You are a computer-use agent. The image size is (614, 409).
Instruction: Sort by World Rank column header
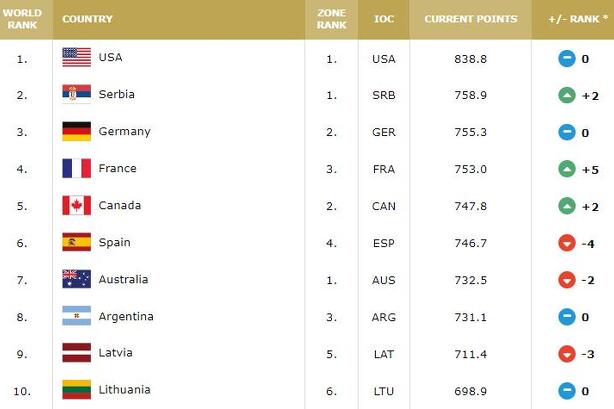click(22, 19)
